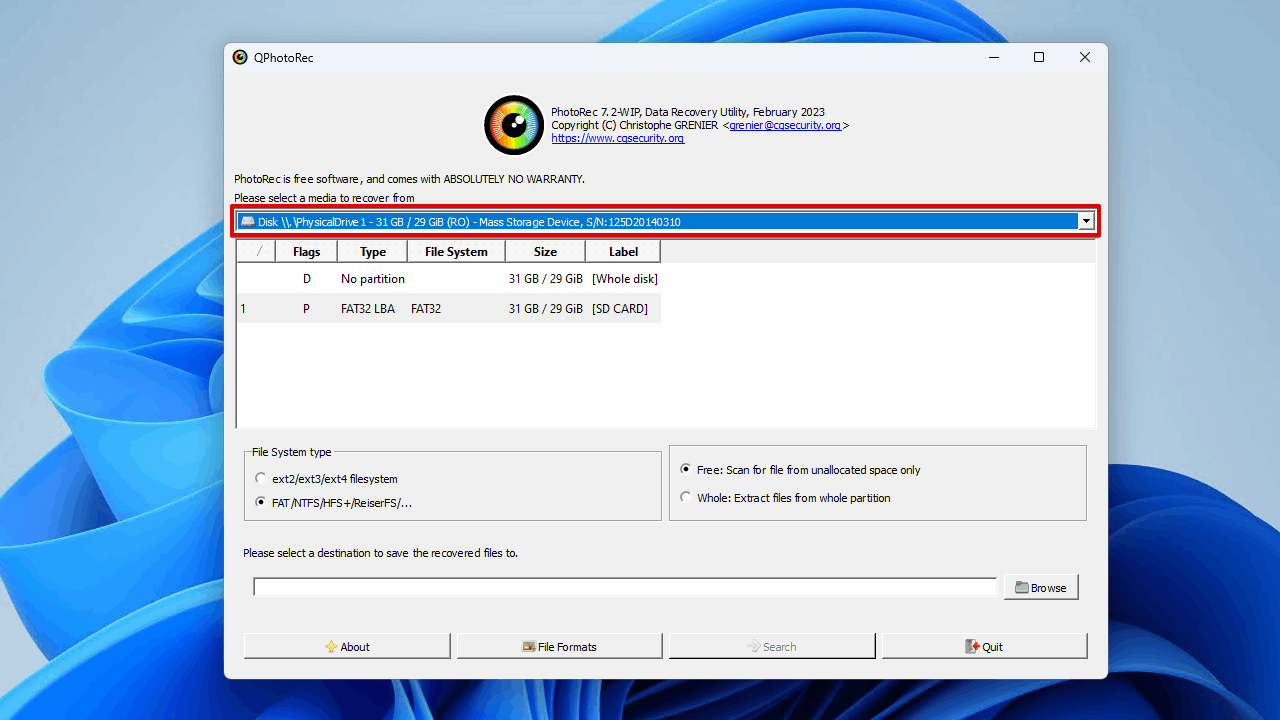This screenshot has height=720, width=1280.
Task: Click the About button
Action: [347, 646]
